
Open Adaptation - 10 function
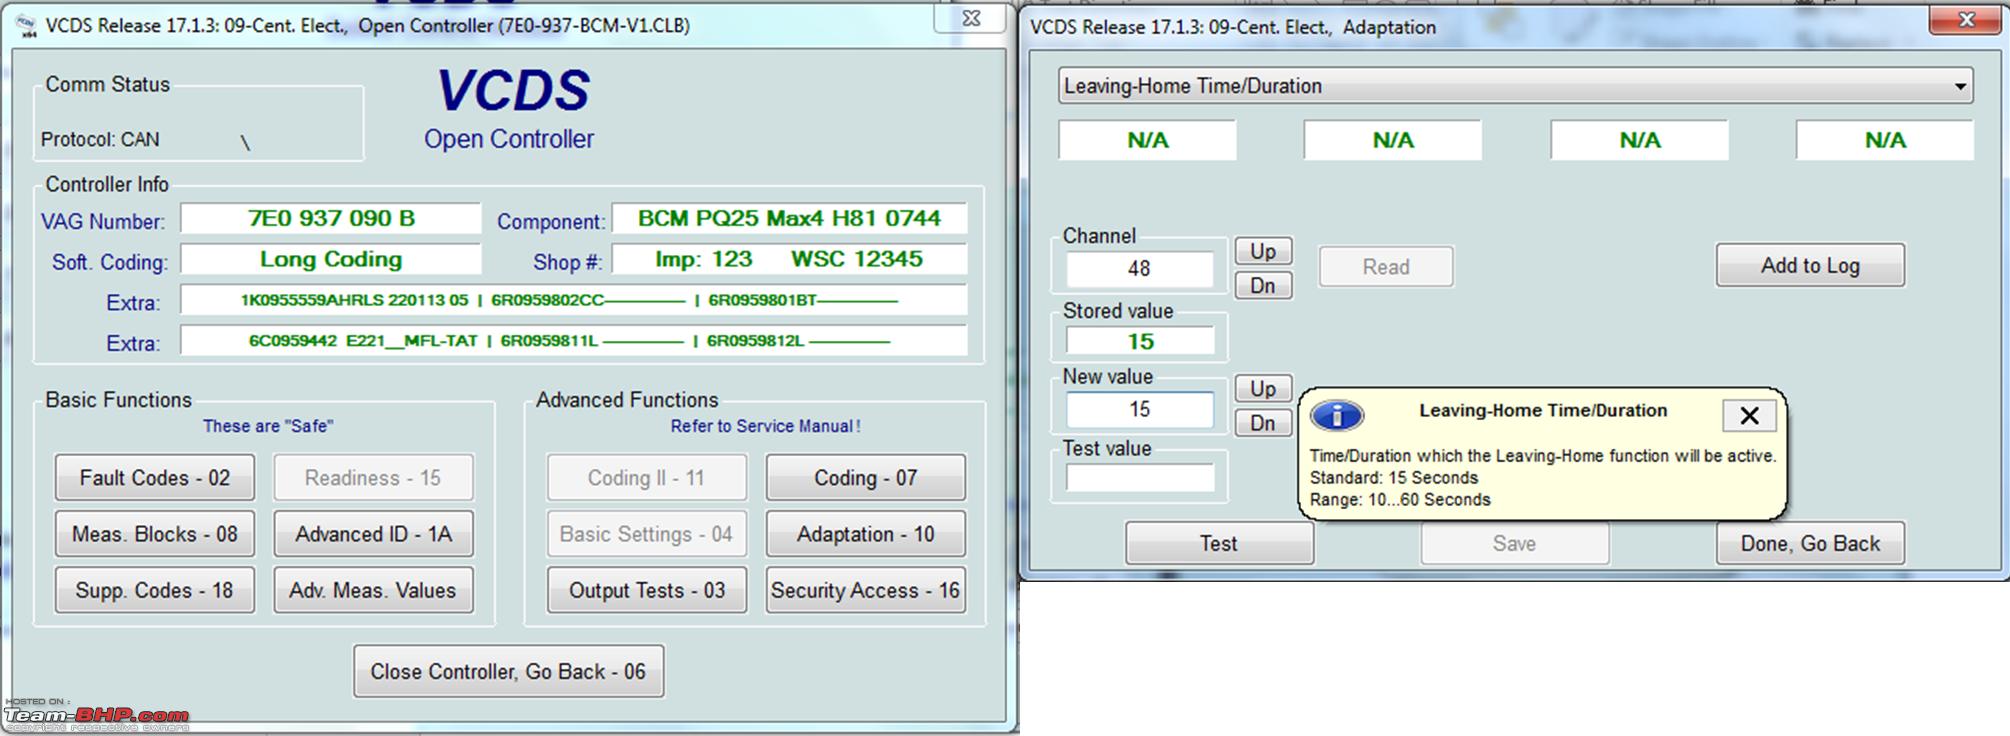click(866, 534)
